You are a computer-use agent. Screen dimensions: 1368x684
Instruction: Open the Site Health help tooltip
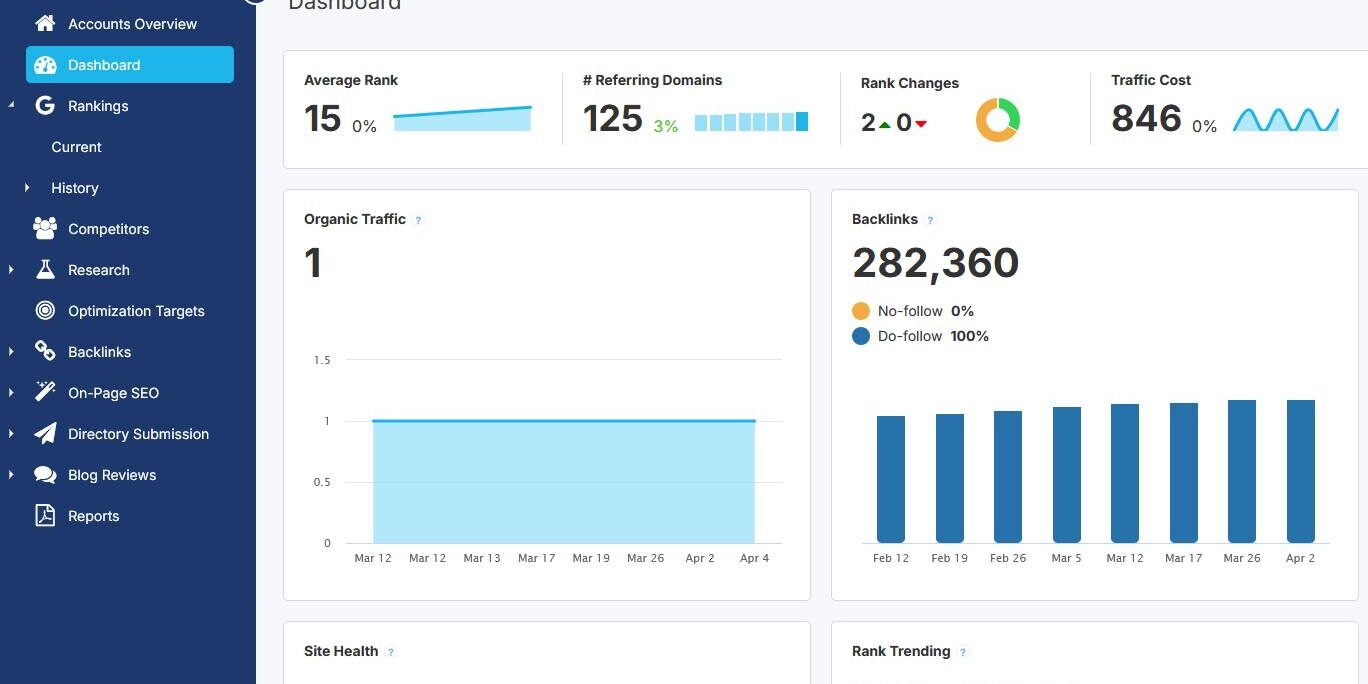[390, 652]
